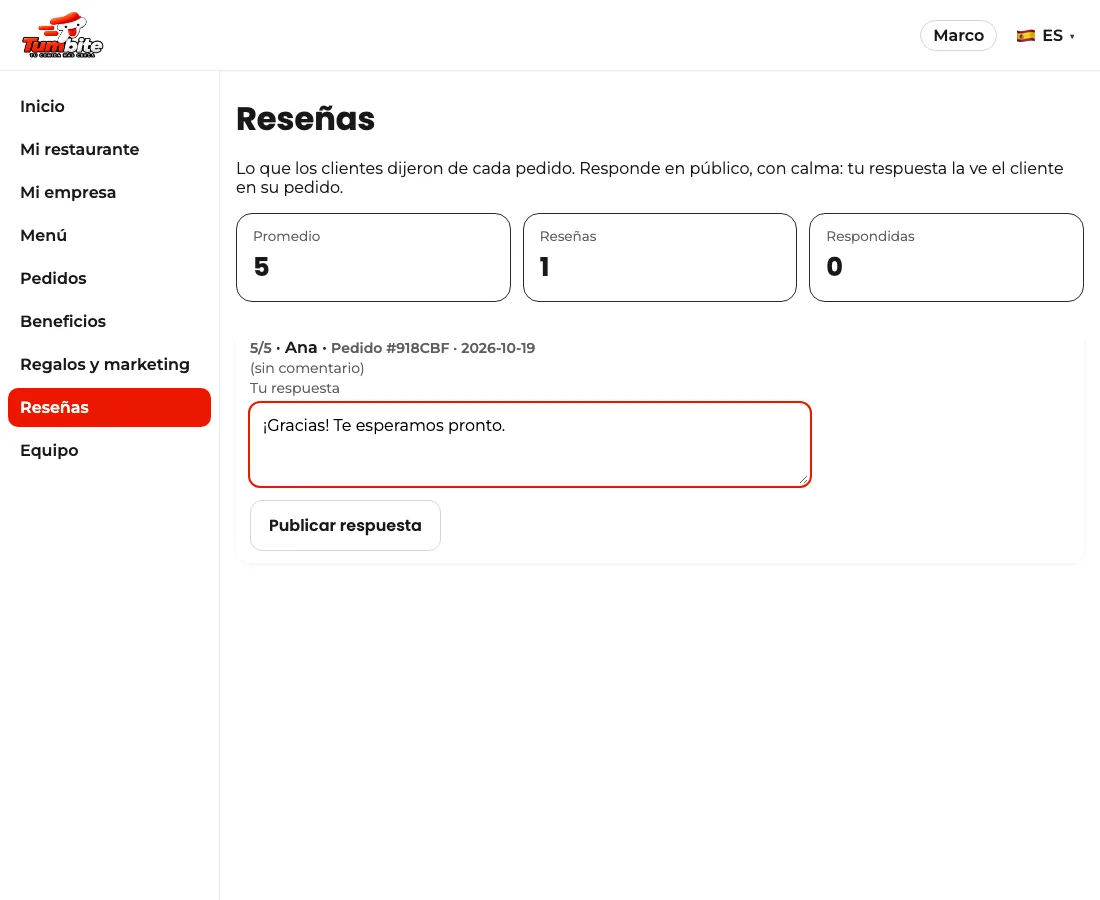Image resolution: width=1100 pixels, height=900 pixels.
Task: Click the order text 'Pedido #918CBF'
Action: point(390,348)
